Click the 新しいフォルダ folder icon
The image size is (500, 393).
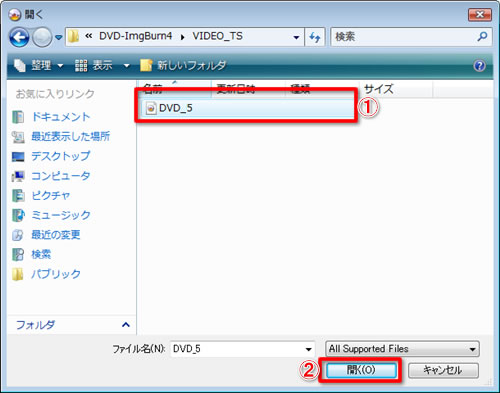146,65
